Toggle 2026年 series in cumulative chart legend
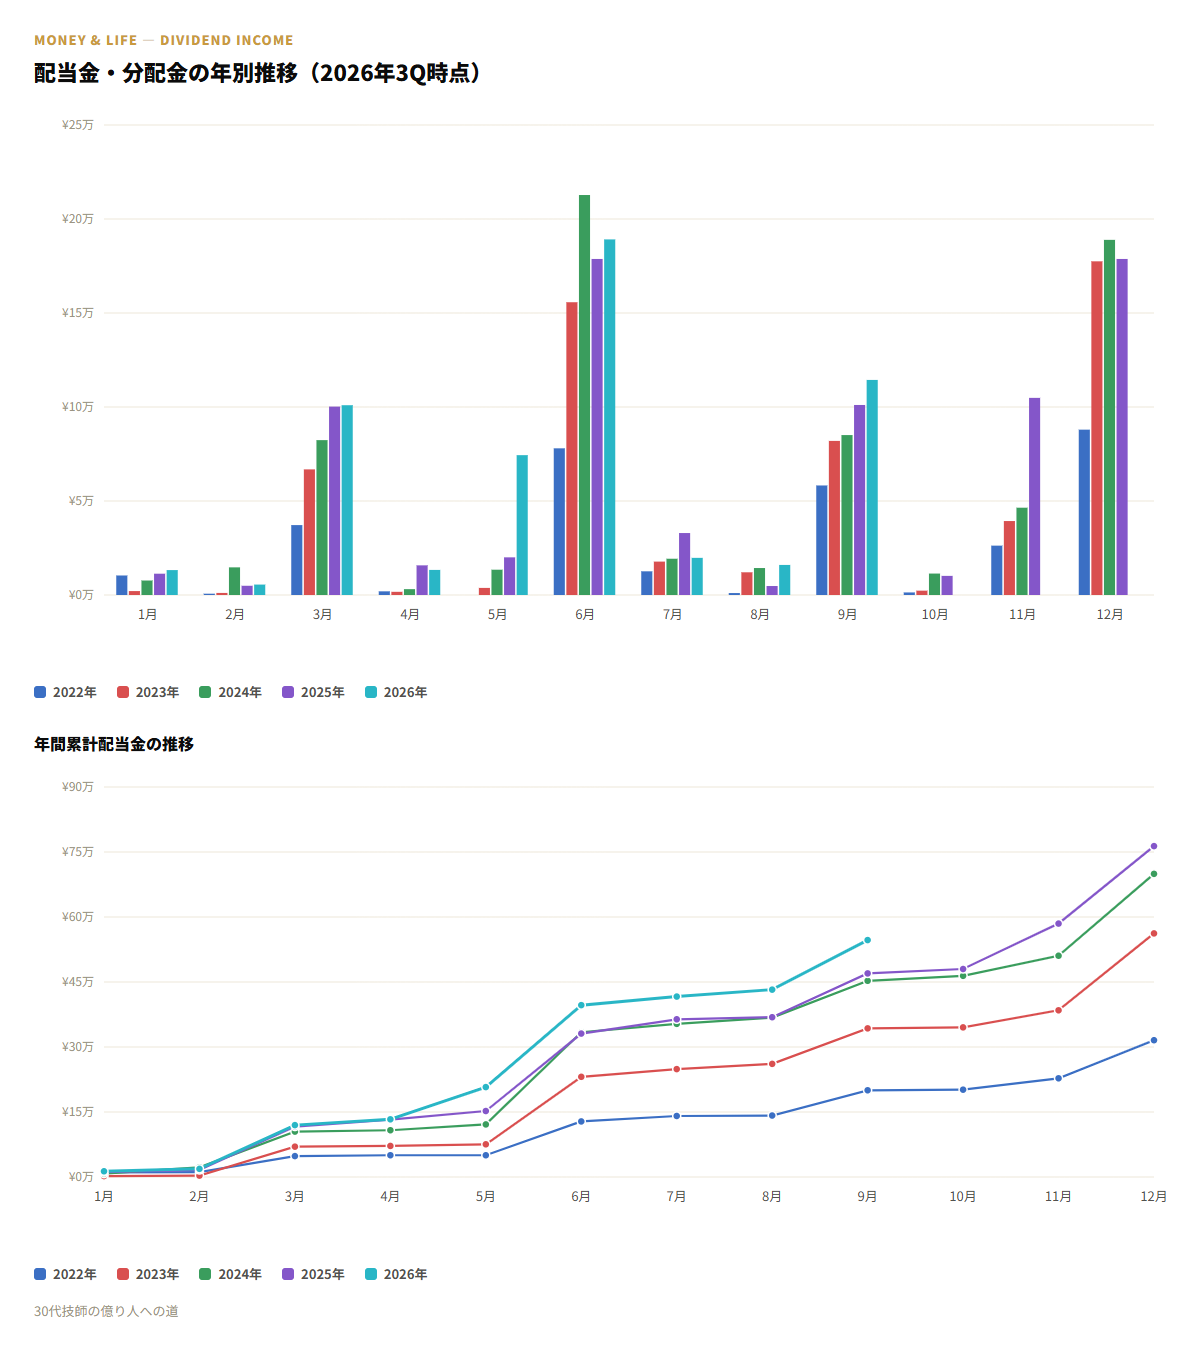This screenshot has height=1346, width=1180. [x=396, y=1274]
